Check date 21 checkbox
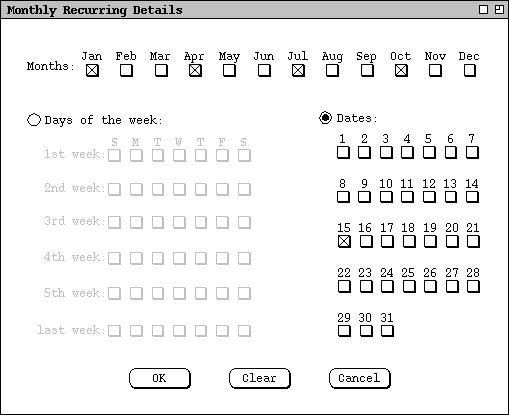Screen dimensions: 509x415 (x=473, y=241)
